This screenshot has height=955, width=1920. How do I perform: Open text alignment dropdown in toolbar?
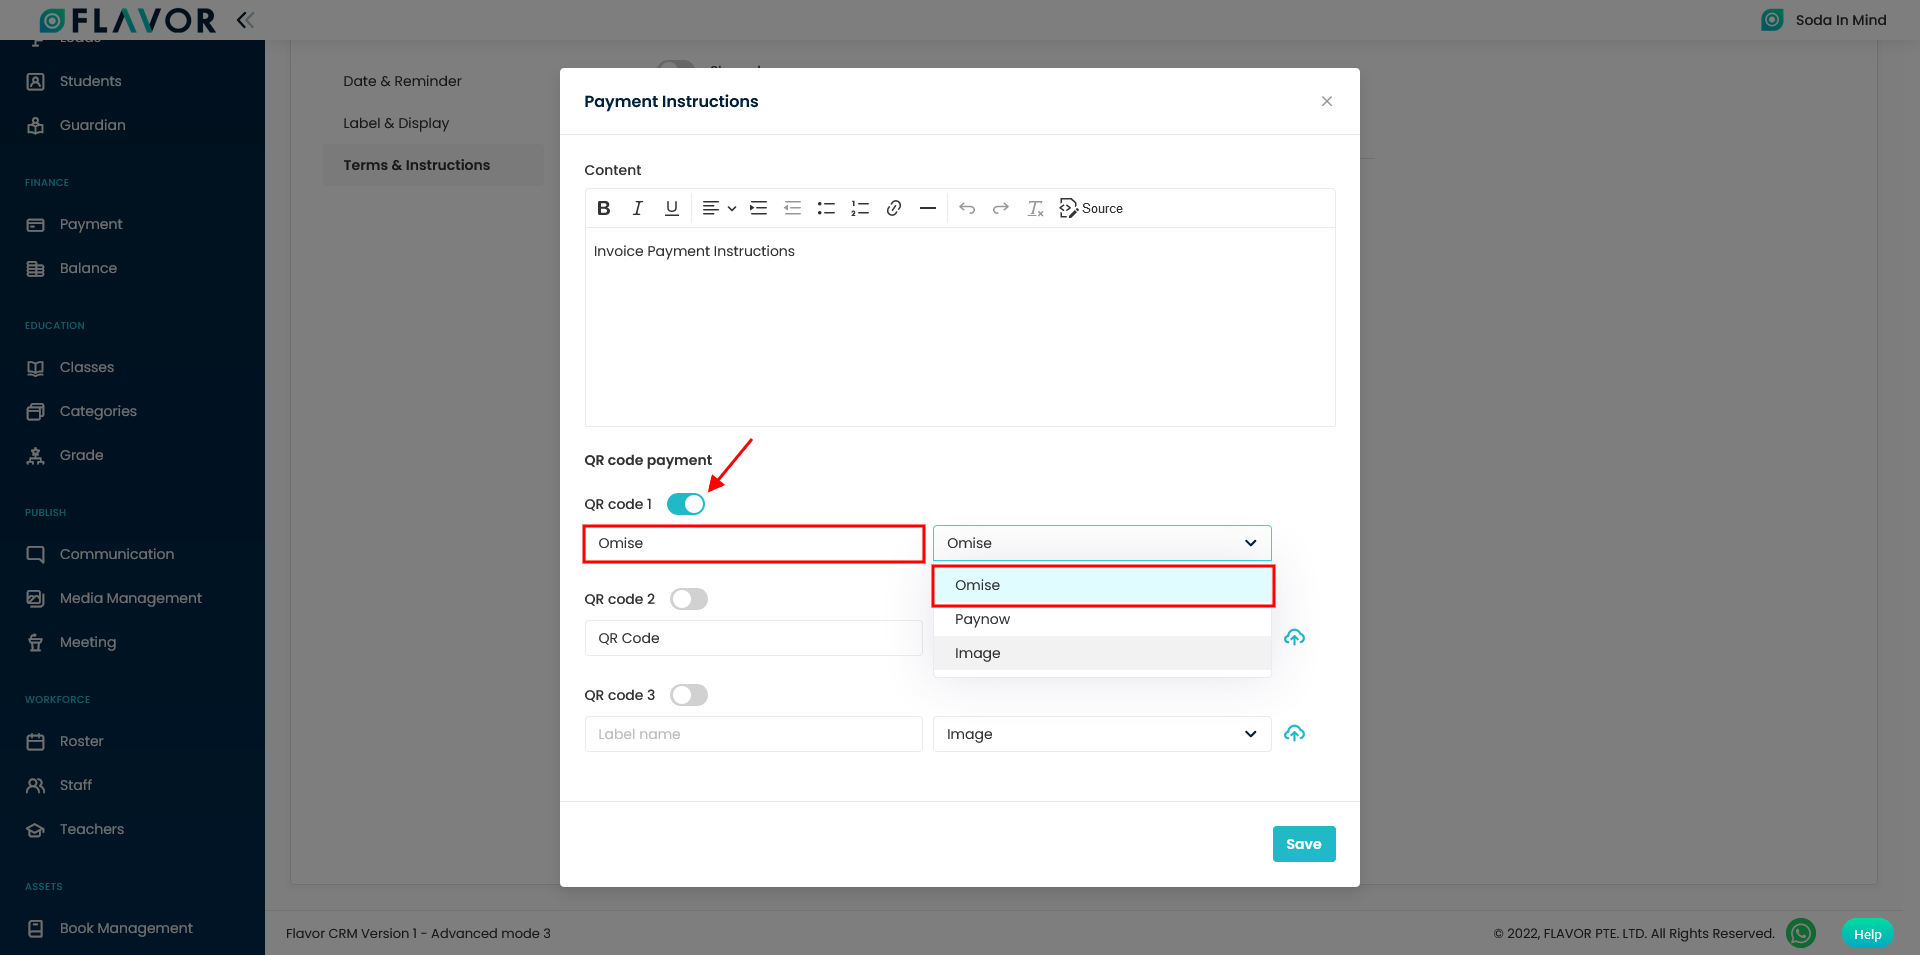tap(719, 208)
